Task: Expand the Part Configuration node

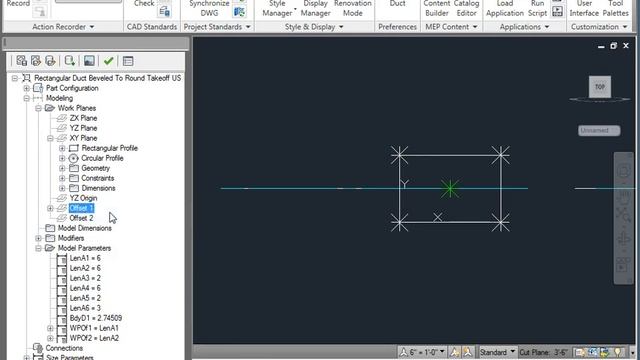Action: point(27,88)
